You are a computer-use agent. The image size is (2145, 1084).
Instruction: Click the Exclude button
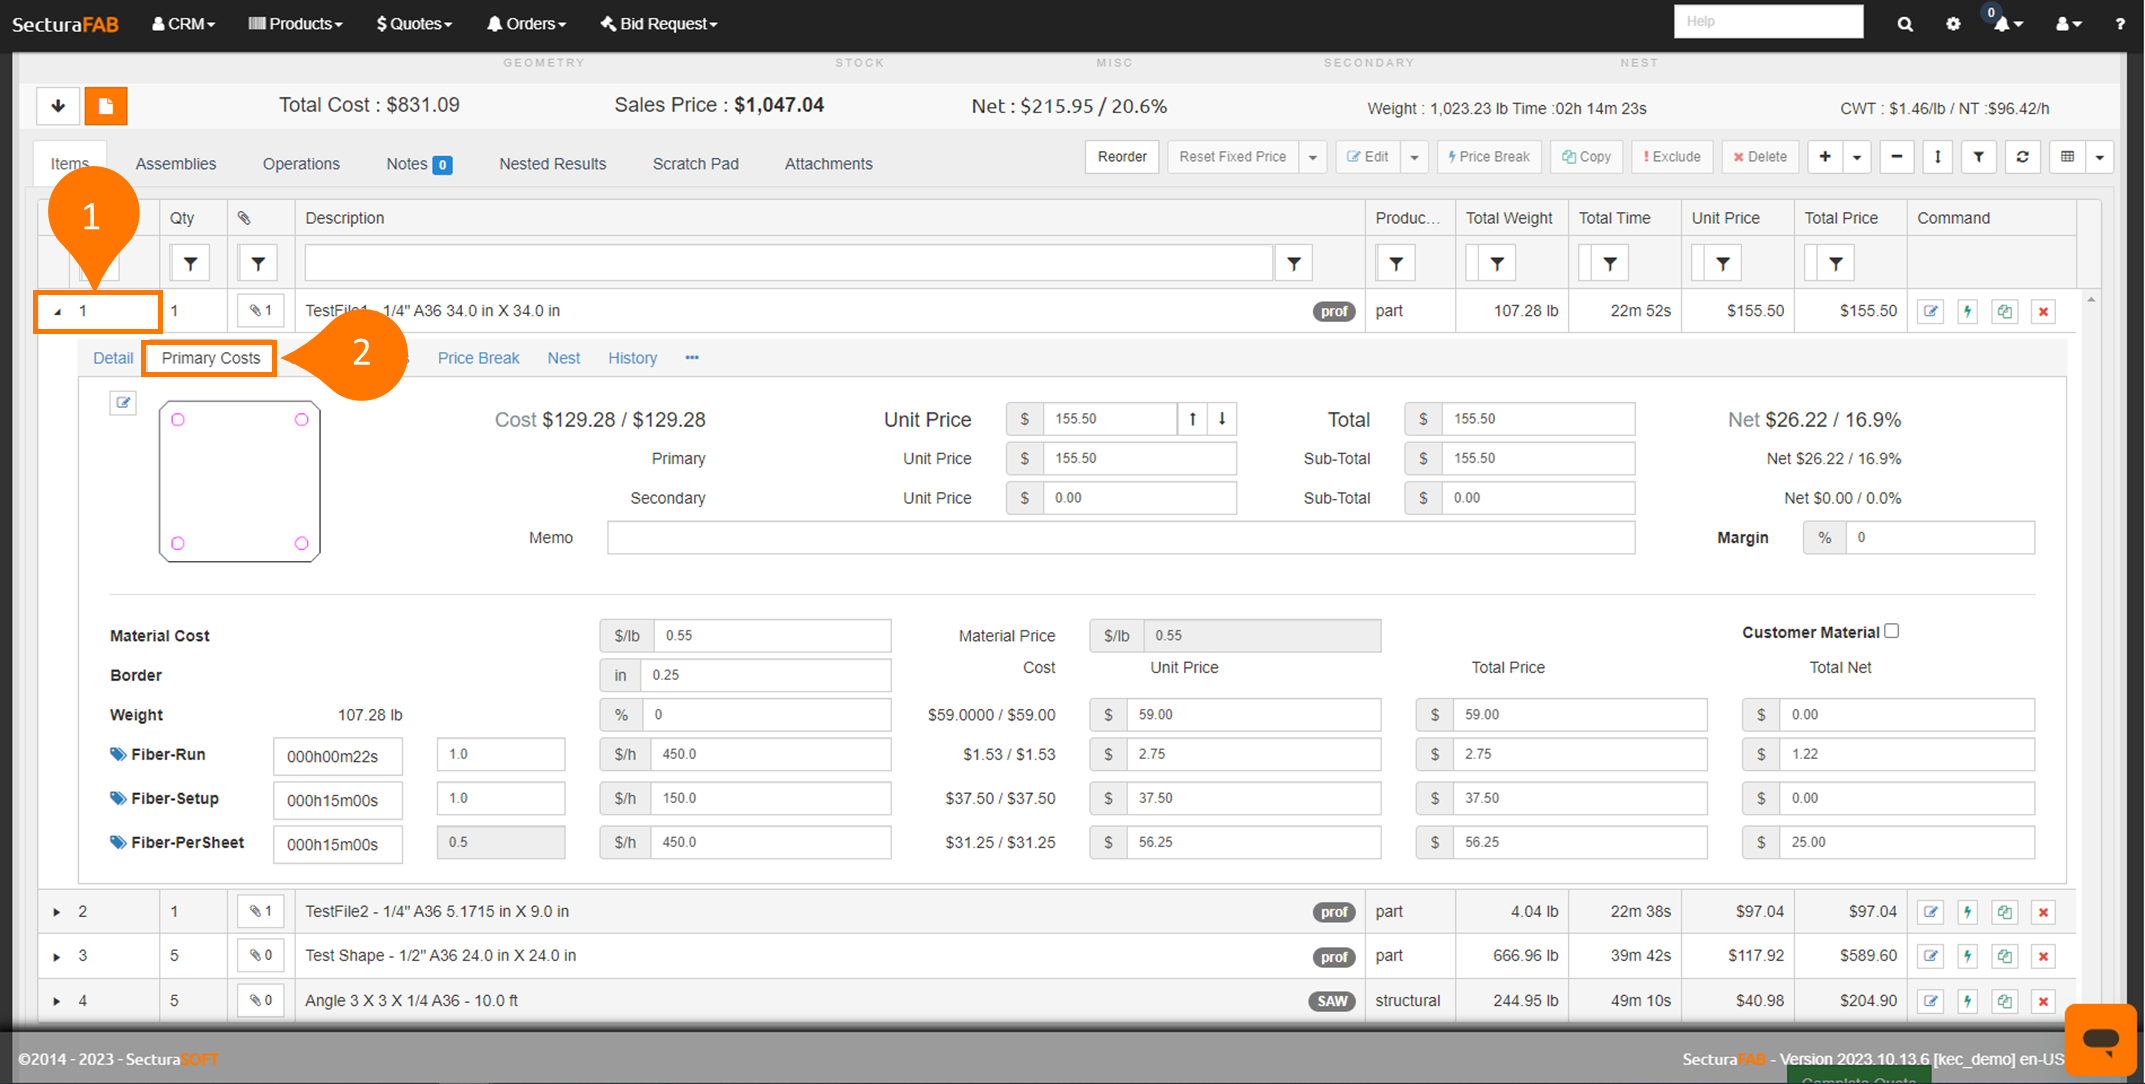[x=1672, y=157]
